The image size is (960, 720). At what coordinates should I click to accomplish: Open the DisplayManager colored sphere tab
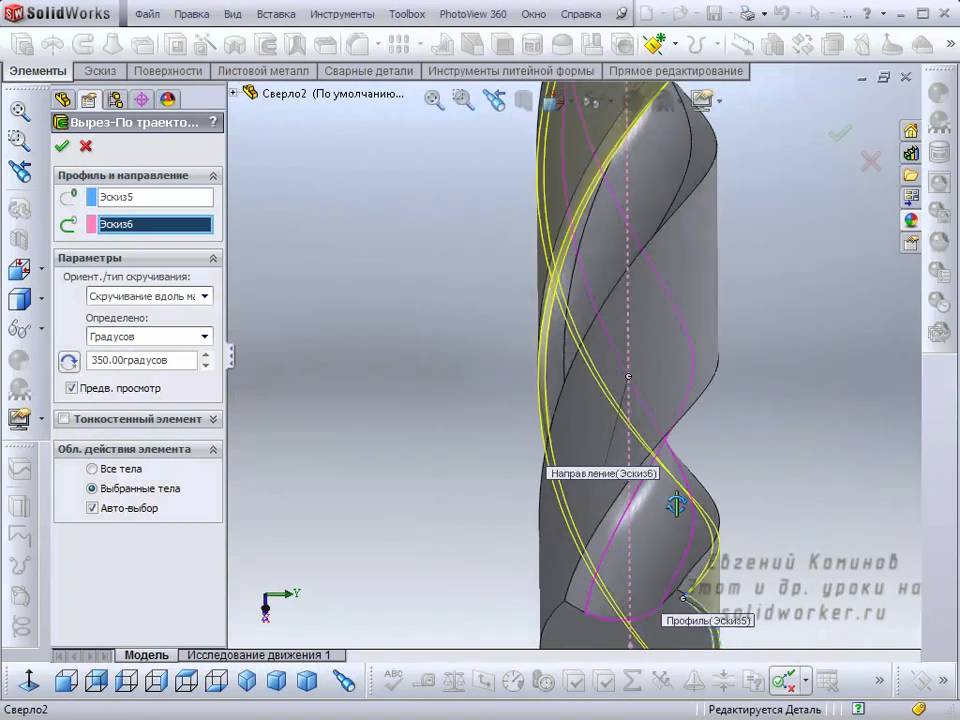168,99
